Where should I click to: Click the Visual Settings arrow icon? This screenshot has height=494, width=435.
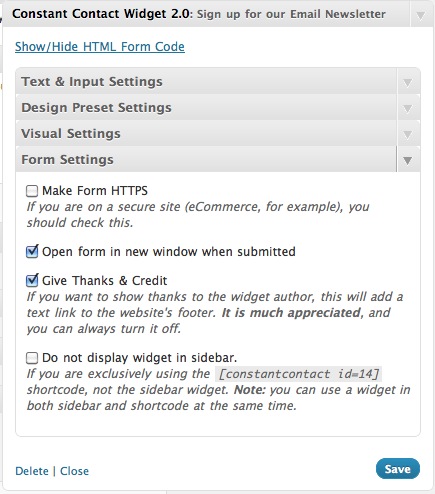(x=407, y=134)
